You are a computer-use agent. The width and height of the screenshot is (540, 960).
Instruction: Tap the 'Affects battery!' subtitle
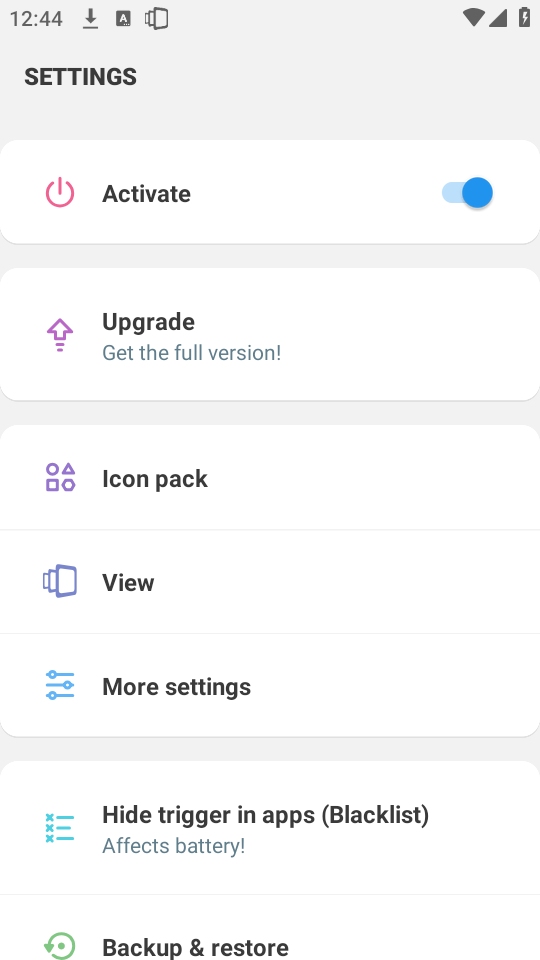click(174, 846)
